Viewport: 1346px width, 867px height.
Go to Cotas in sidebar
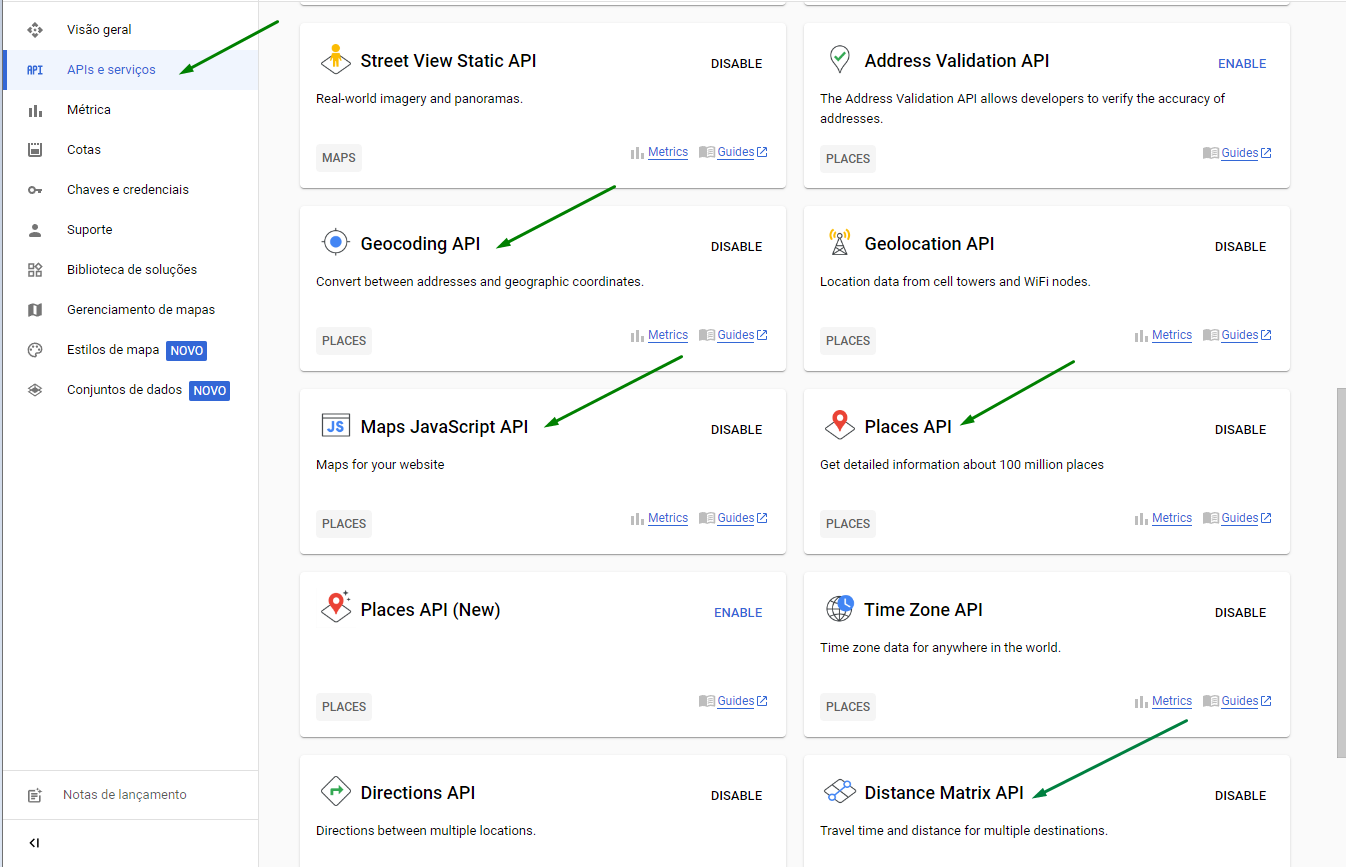click(x=84, y=150)
